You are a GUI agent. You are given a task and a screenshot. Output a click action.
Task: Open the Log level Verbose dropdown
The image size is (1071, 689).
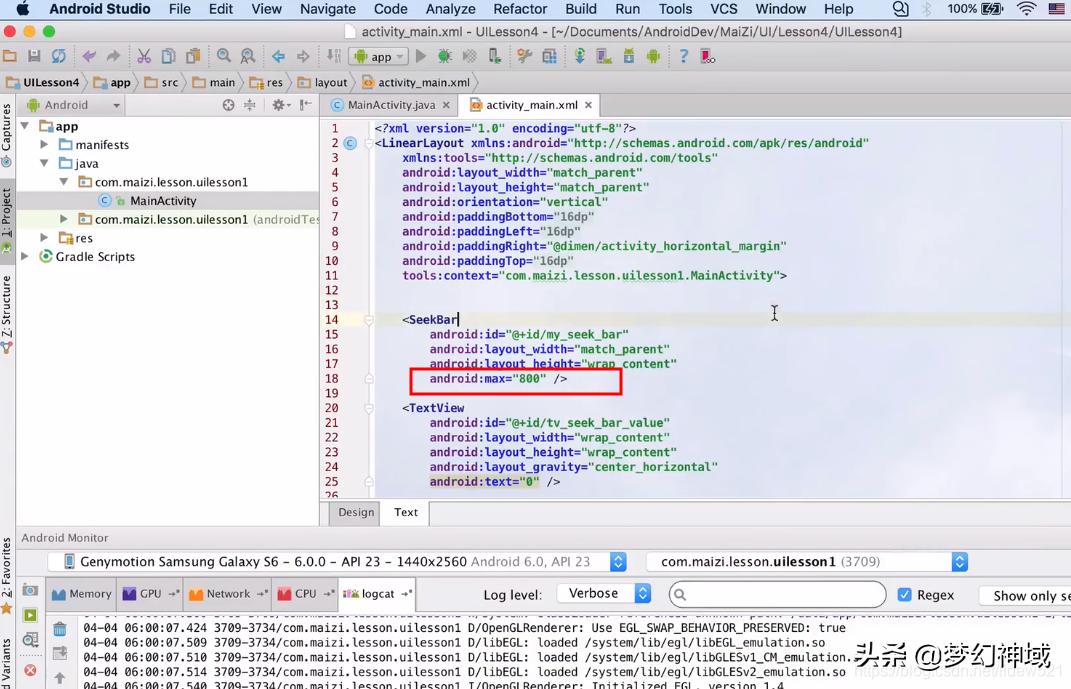[x=604, y=593]
